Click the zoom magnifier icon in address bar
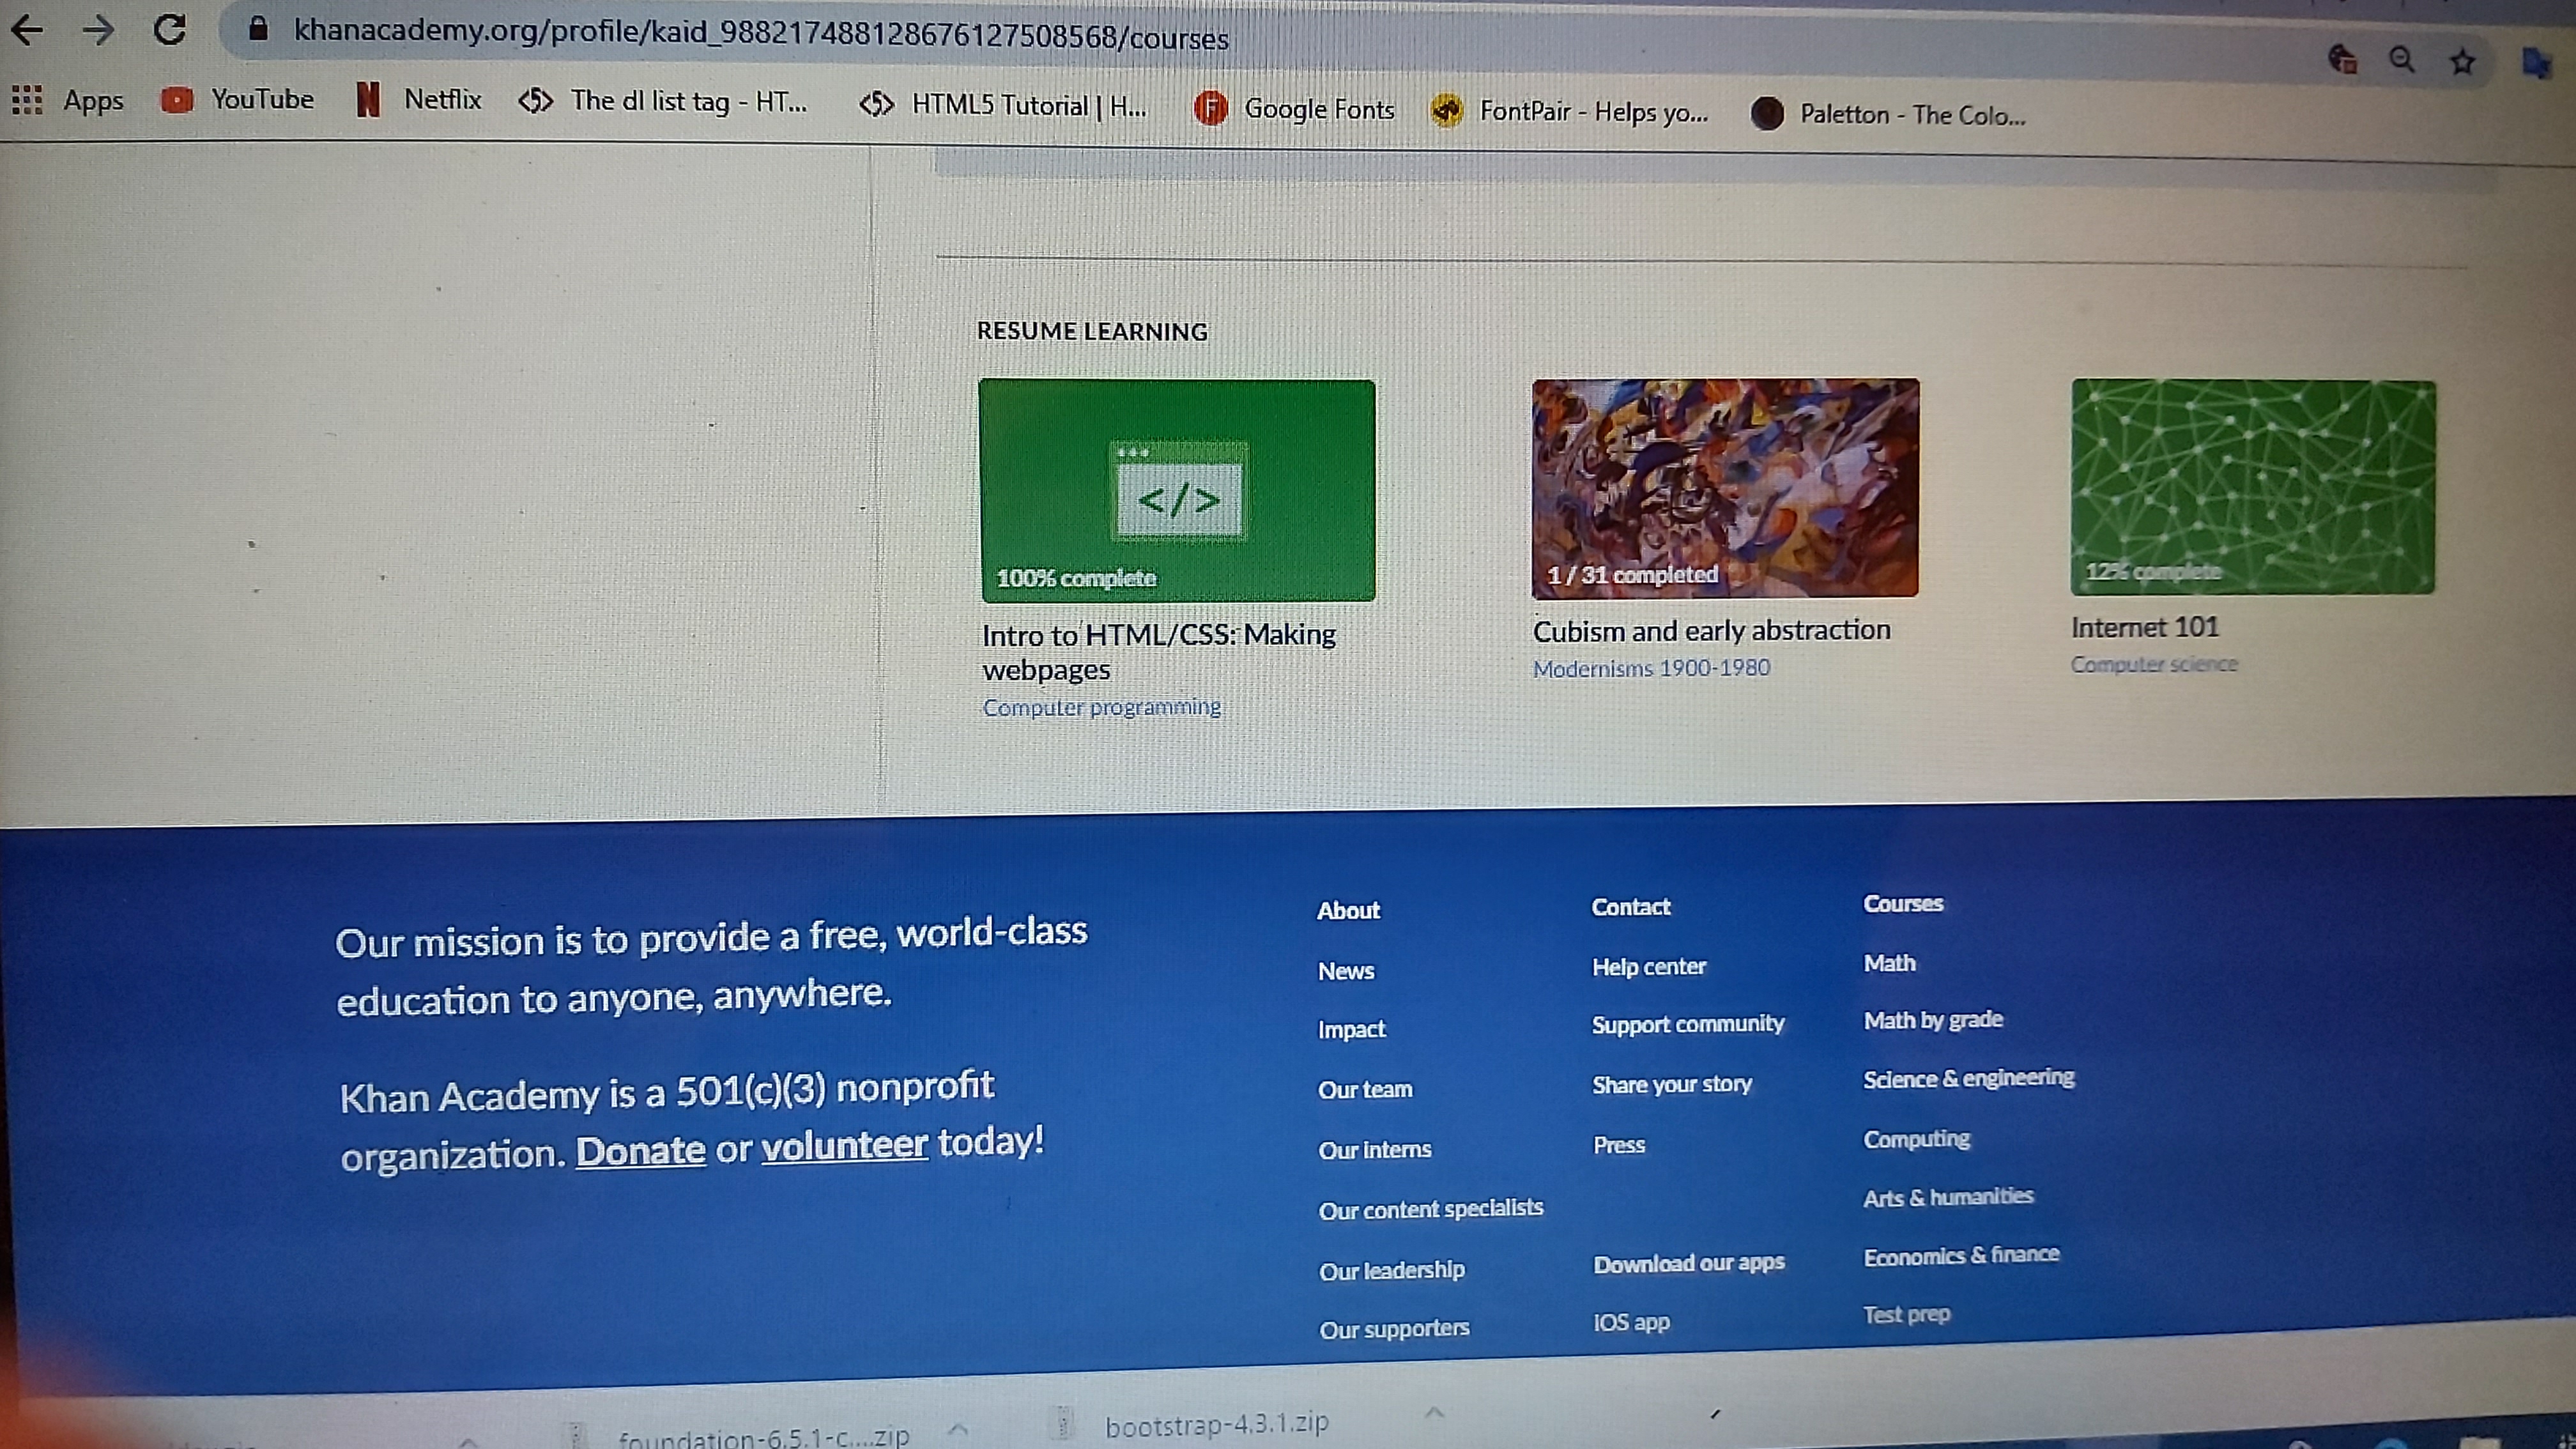Viewport: 2576px width, 1449px height. (2401, 60)
